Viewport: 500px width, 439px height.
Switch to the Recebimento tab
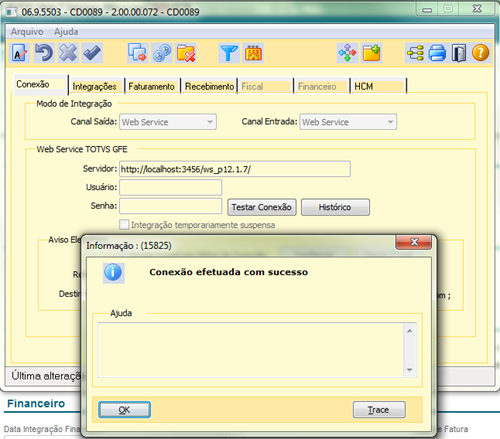pyautogui.click(x=209, y=86)
